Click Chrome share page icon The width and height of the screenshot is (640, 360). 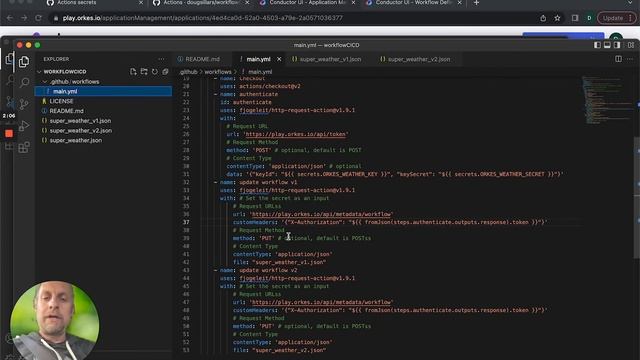tap(543, 18)
